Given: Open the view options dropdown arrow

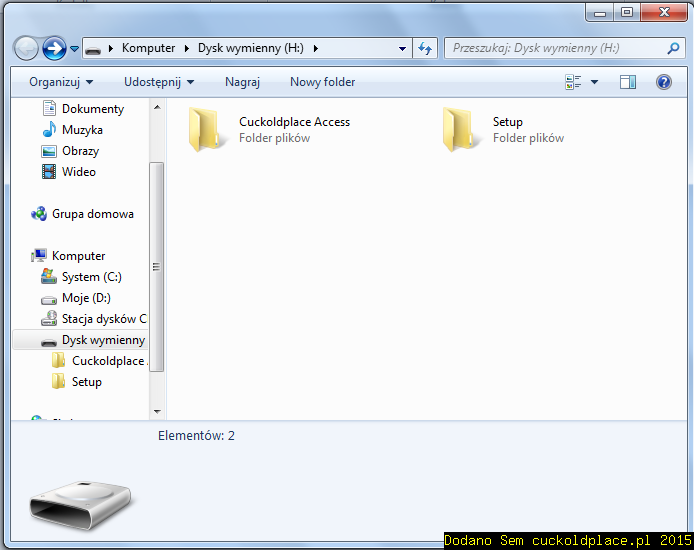Looking at the screenshot, I should click(x=595, y=82).
